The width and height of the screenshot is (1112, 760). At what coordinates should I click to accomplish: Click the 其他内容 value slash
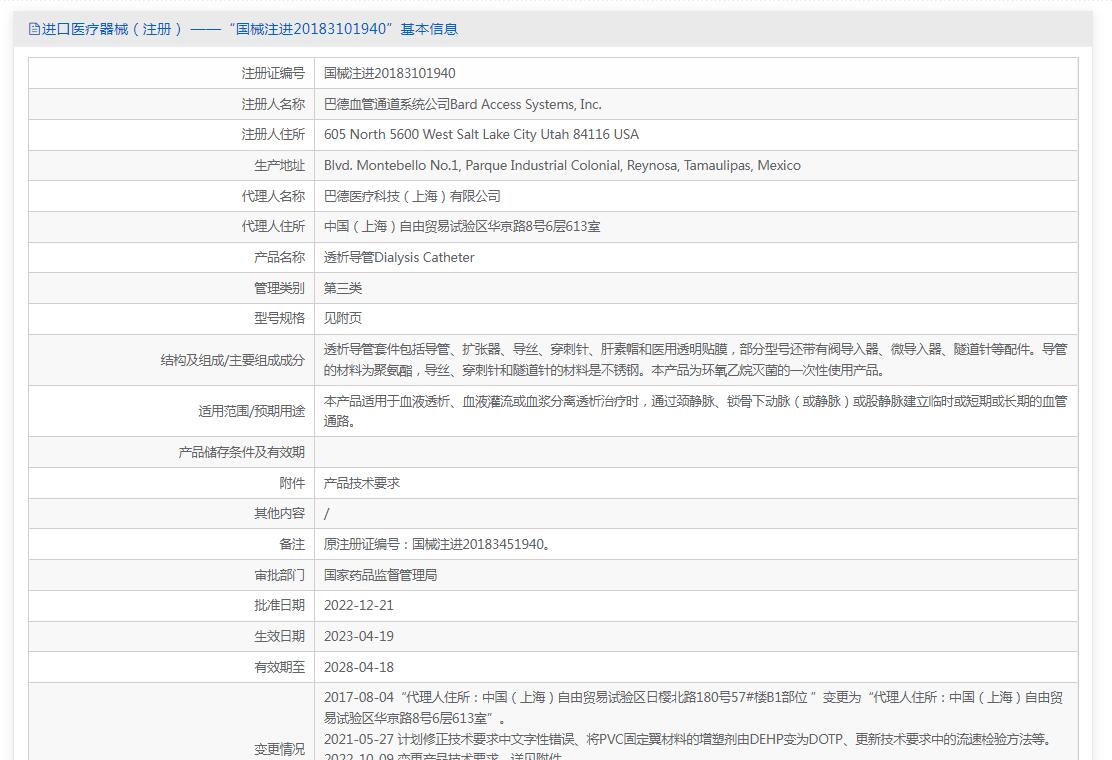tap(326, 513)
